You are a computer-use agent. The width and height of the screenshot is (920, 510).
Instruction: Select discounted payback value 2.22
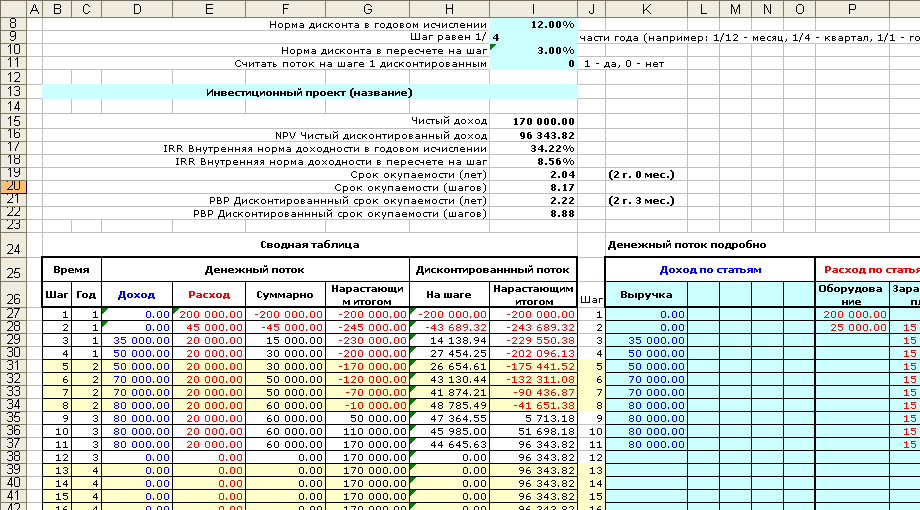tap(533, 200)
